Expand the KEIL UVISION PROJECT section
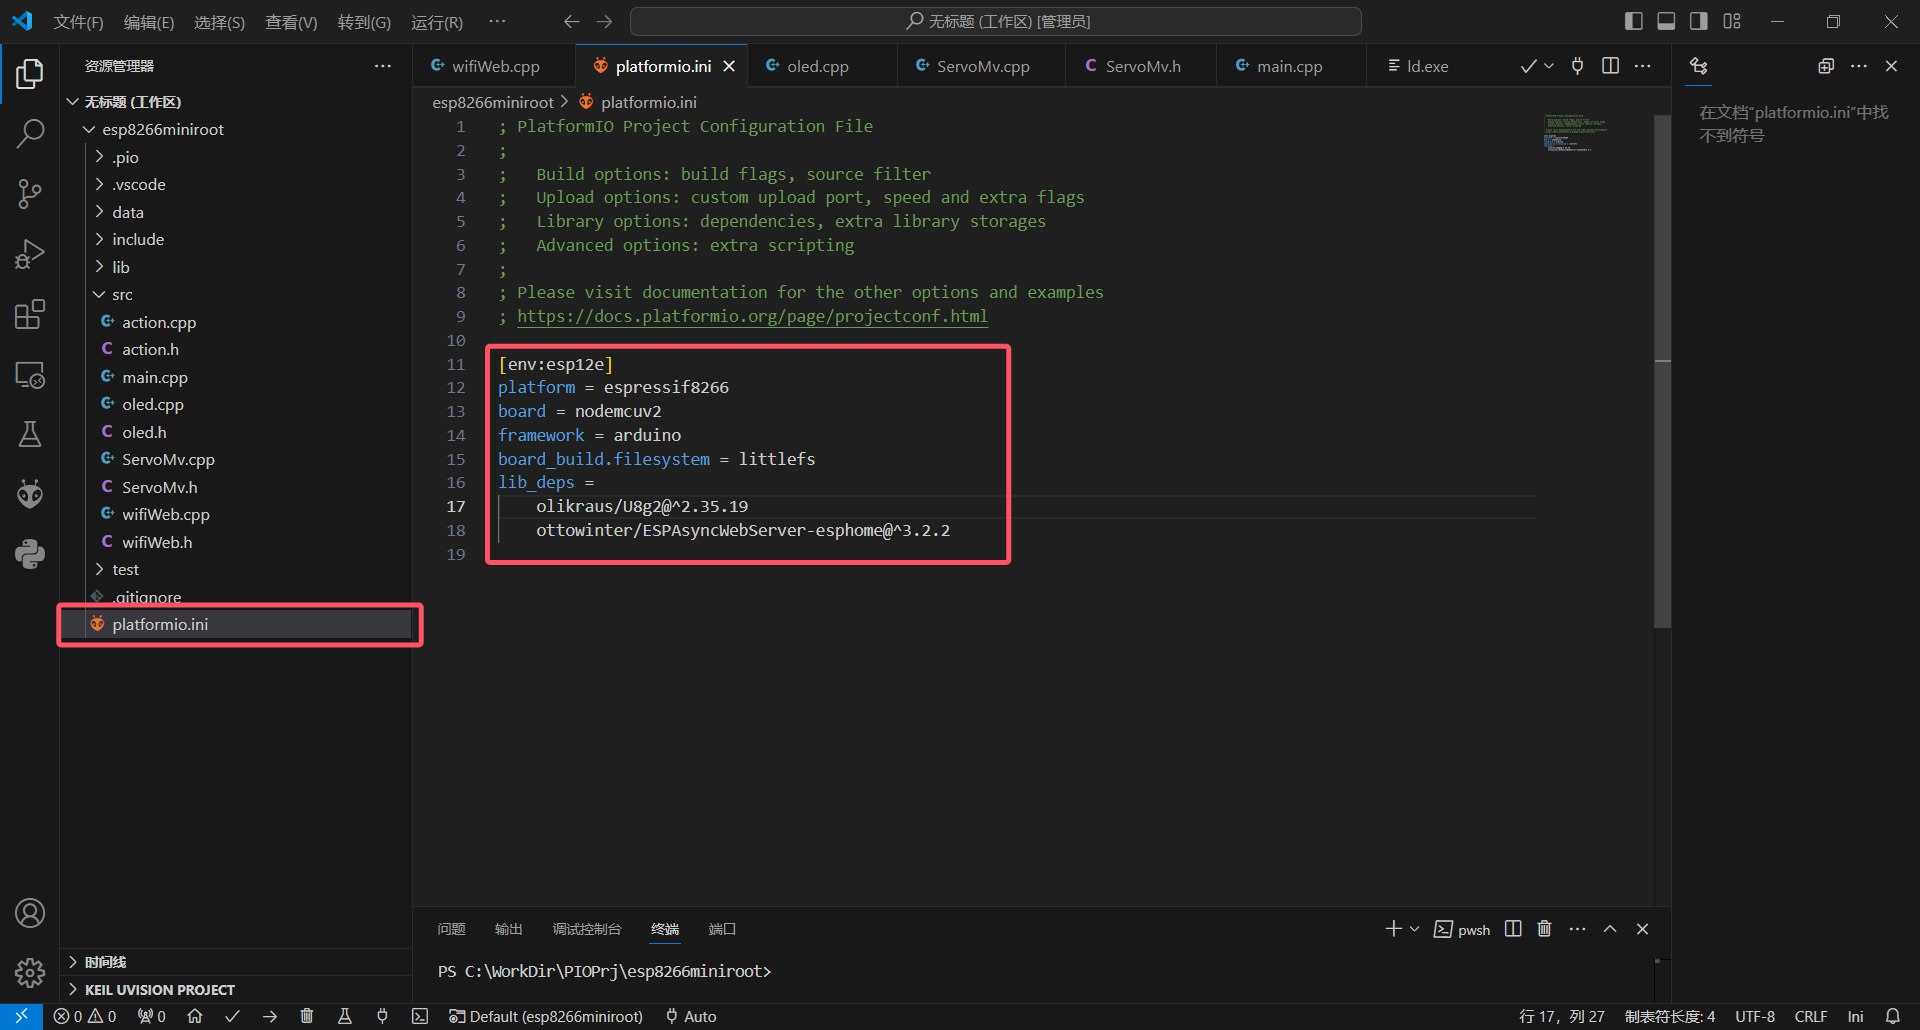The height and width of the screenshot is (1030, 1920). point(160,989)
